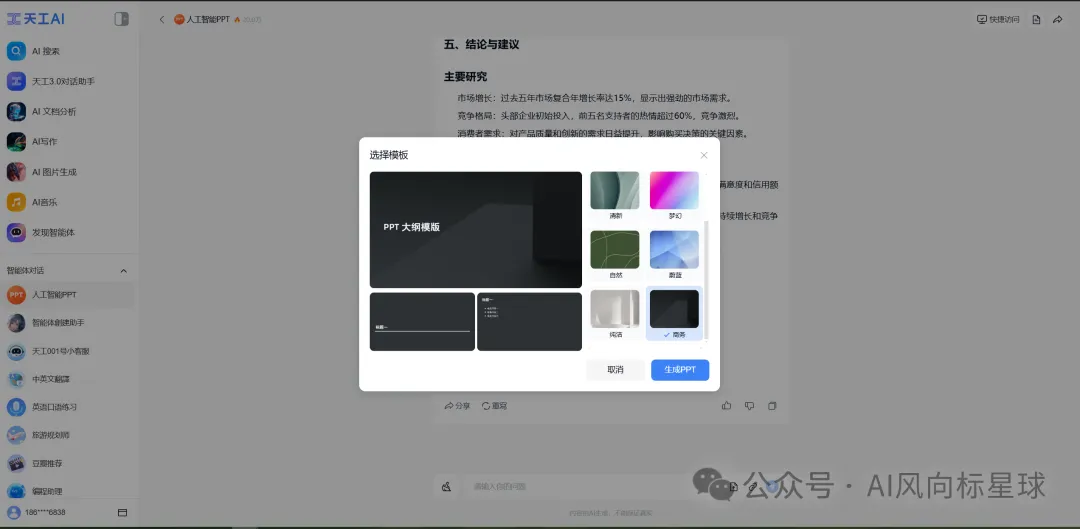Click 重写 to regenerate the response

point(495,406)
